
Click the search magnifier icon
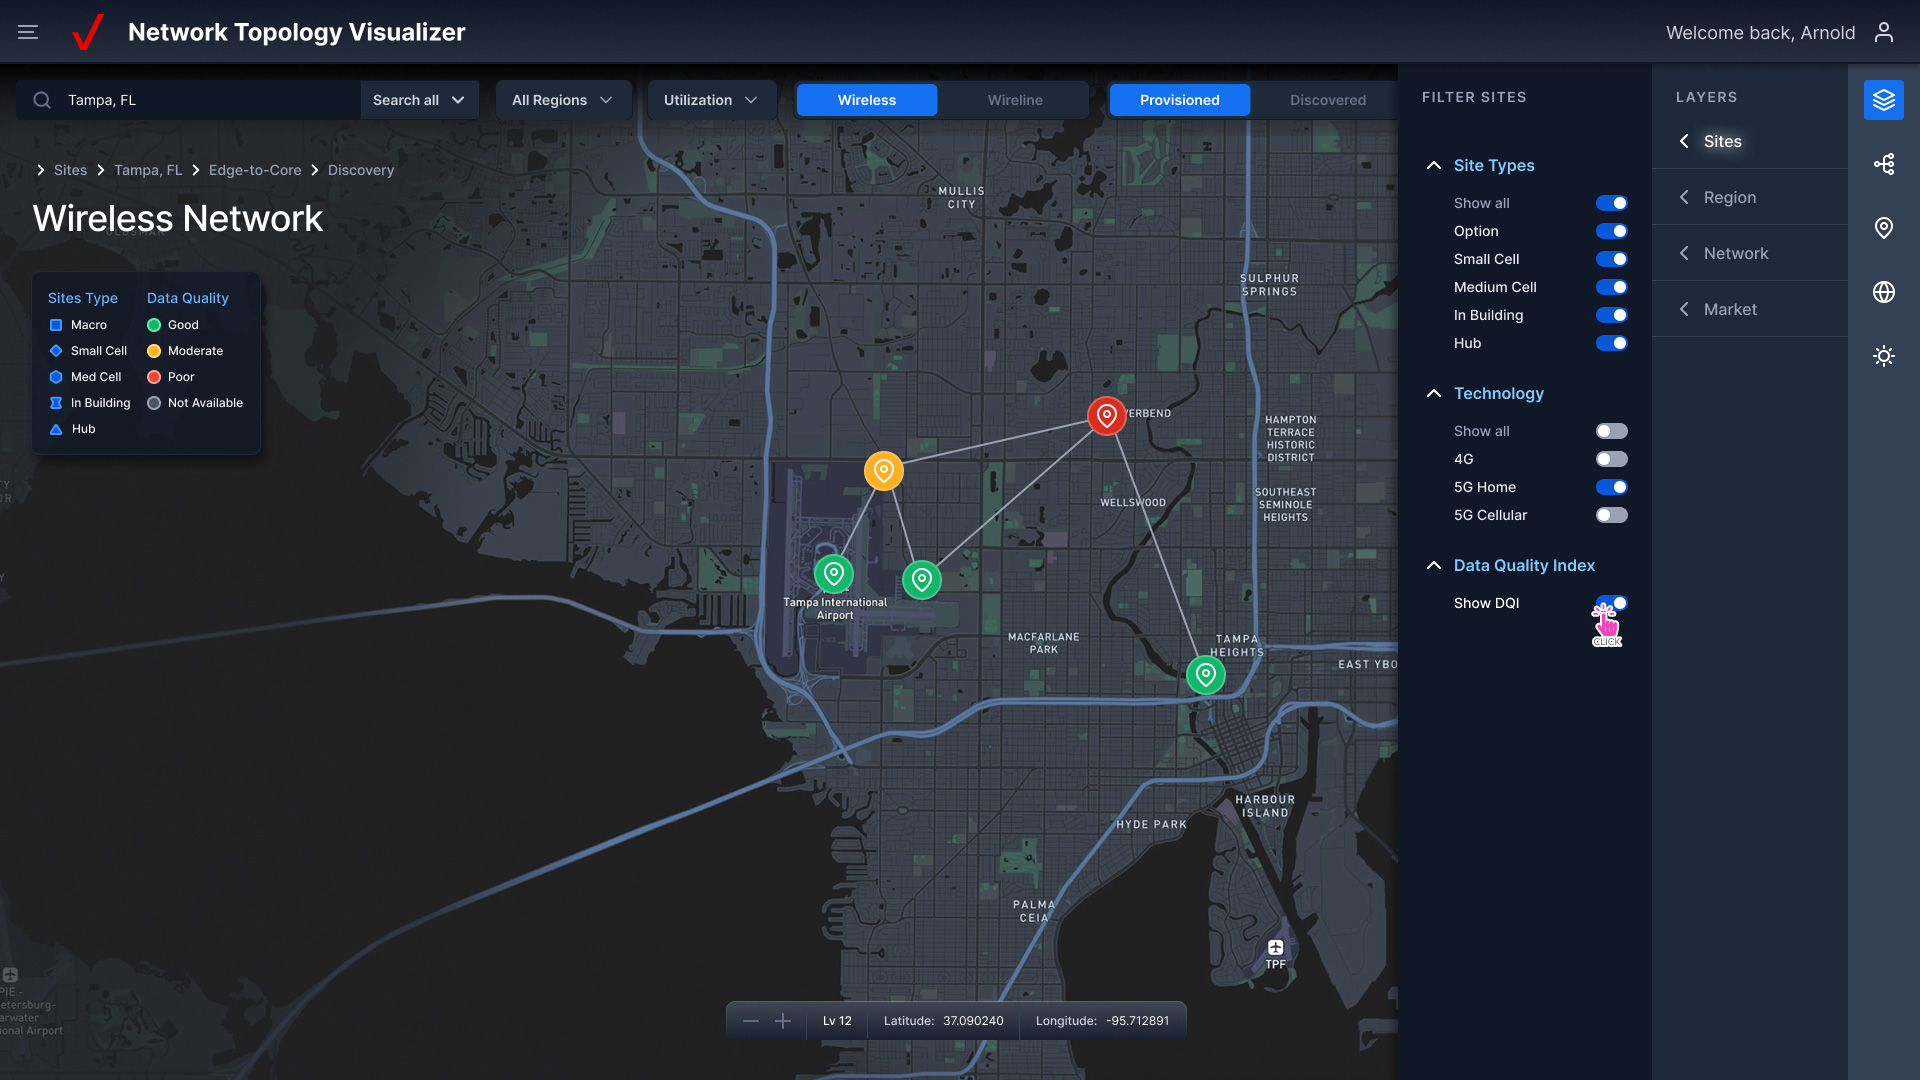(42, 100)
